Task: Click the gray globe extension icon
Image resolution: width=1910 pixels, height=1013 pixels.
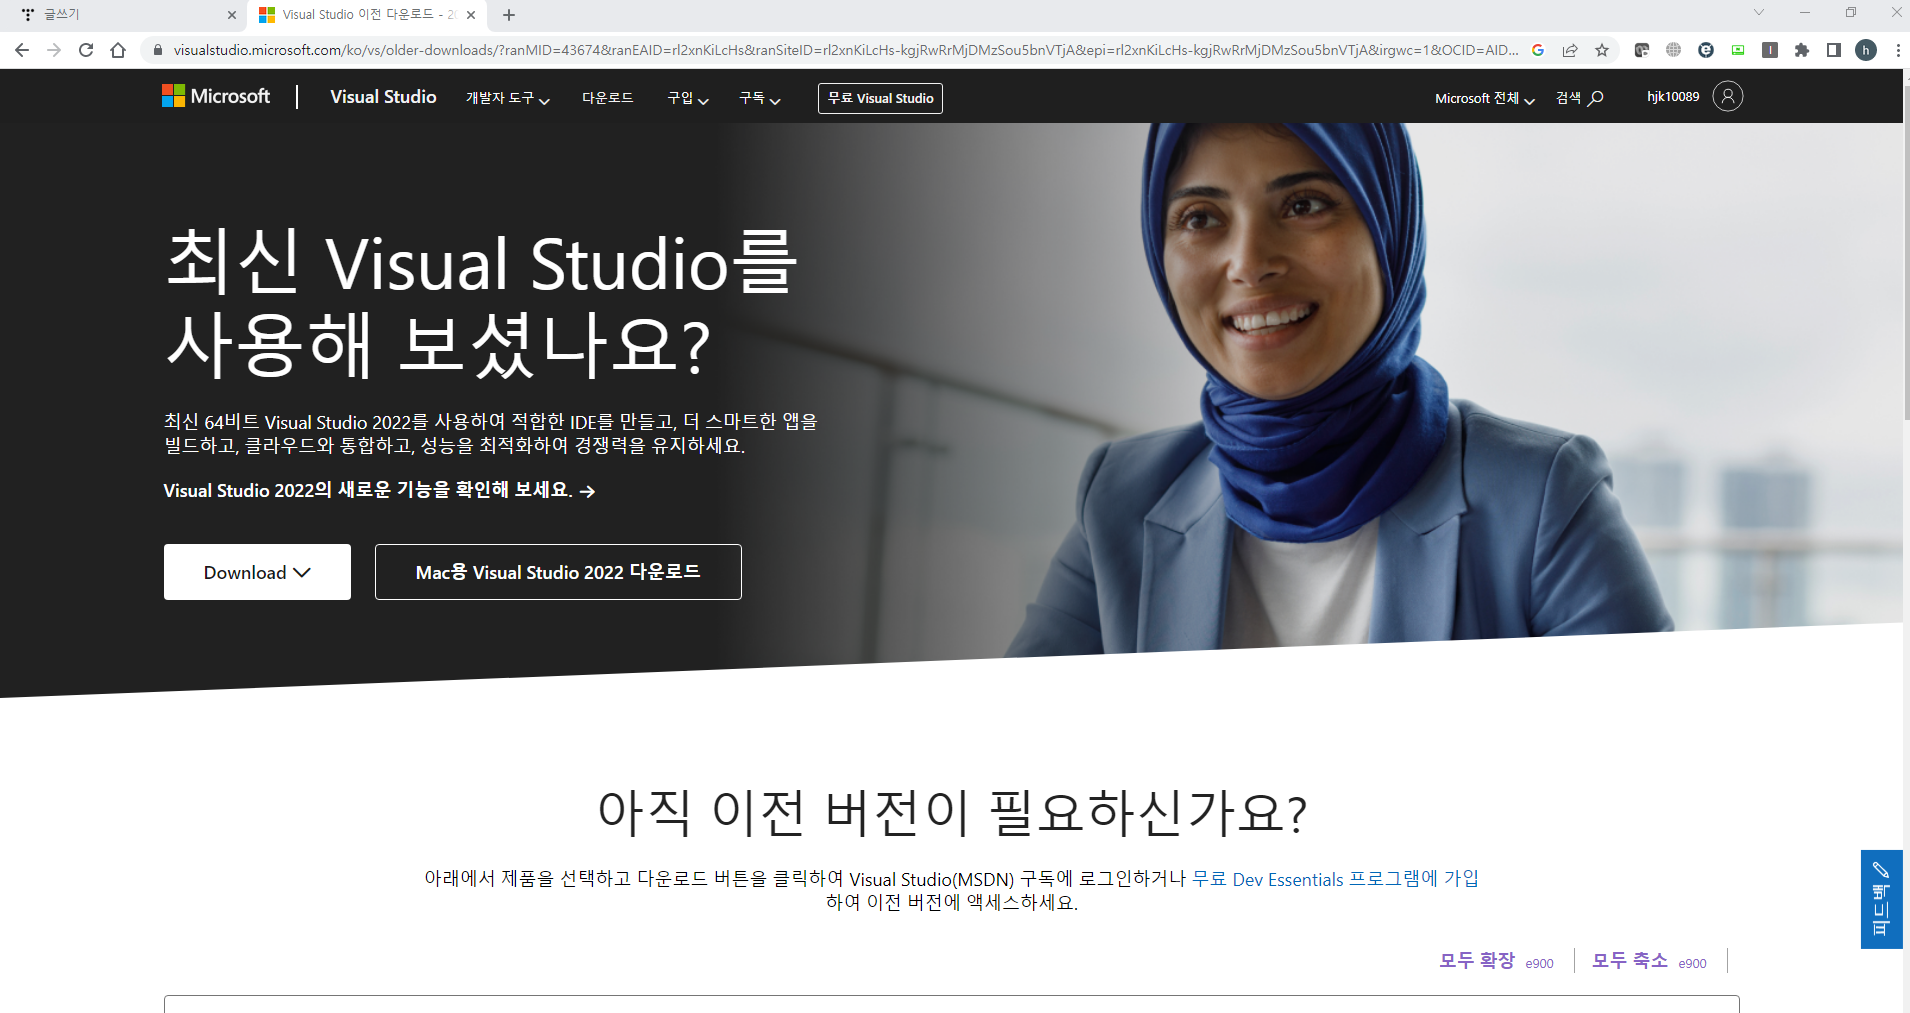Action: (1674, 50)
